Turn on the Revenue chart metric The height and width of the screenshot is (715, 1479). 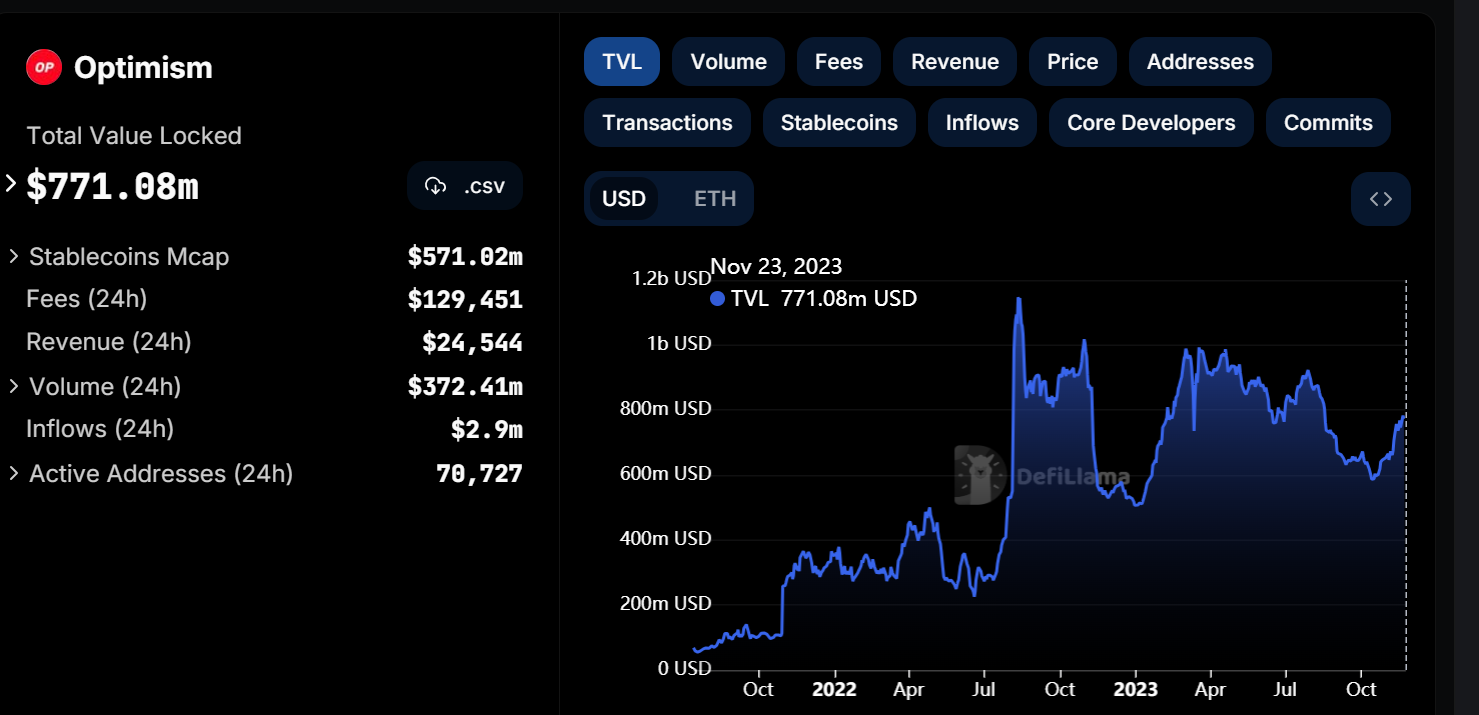pos(954,62)
